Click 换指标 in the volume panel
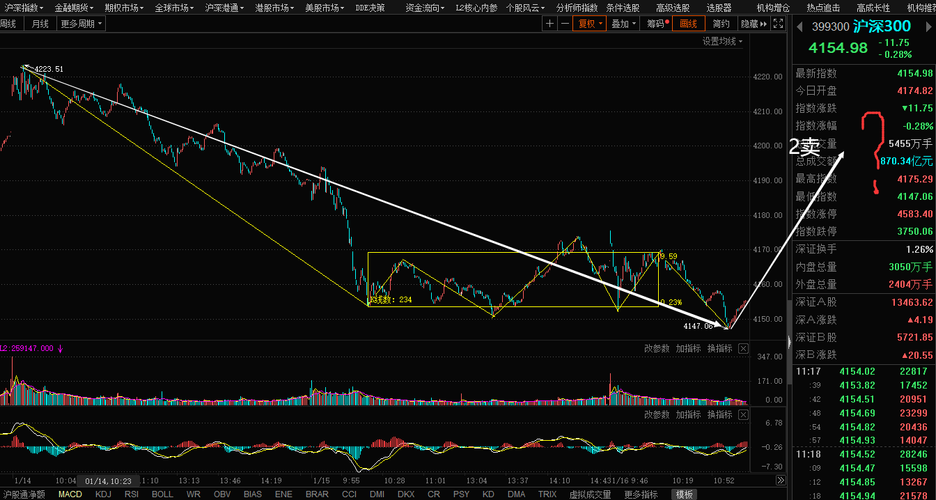The width and height of the screenshot is (936, 500). click(719, 348)
